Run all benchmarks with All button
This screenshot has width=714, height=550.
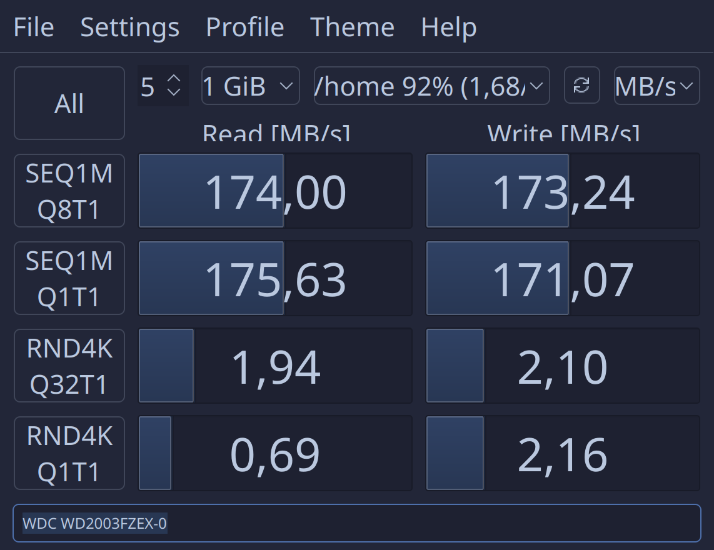(69, 103)
